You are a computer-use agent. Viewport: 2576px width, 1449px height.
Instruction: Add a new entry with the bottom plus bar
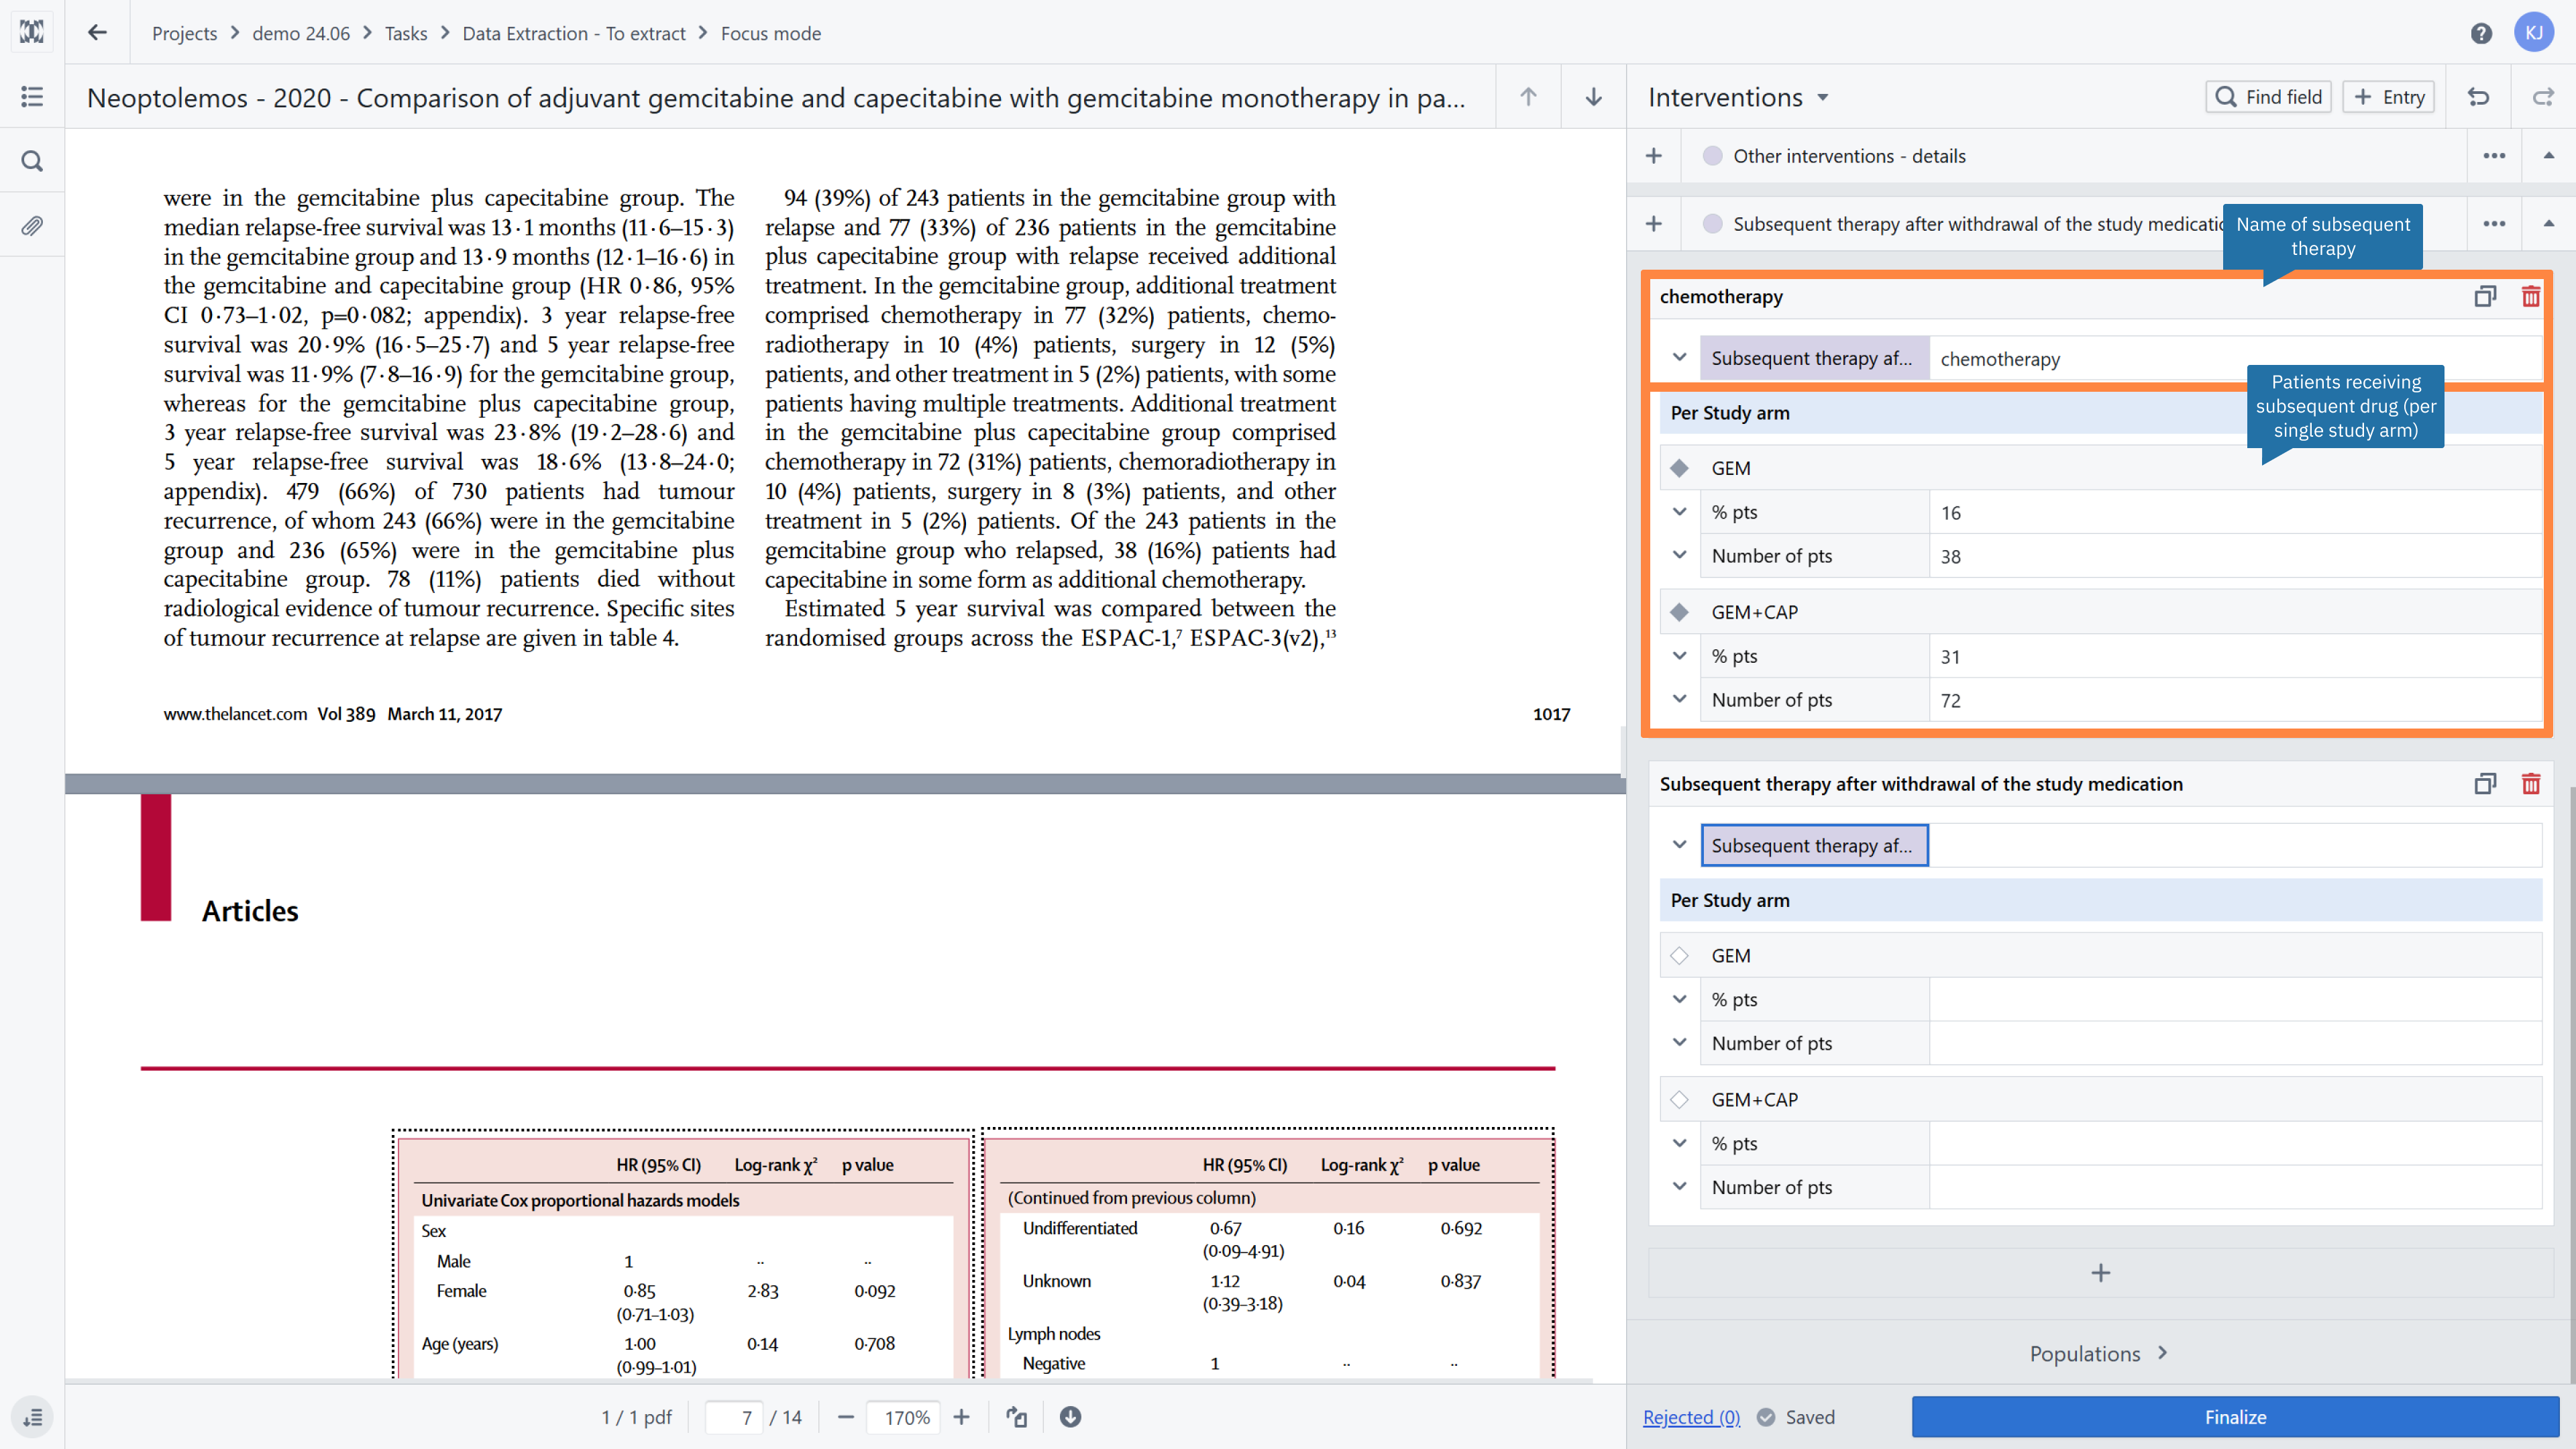coord(2100,1272)
